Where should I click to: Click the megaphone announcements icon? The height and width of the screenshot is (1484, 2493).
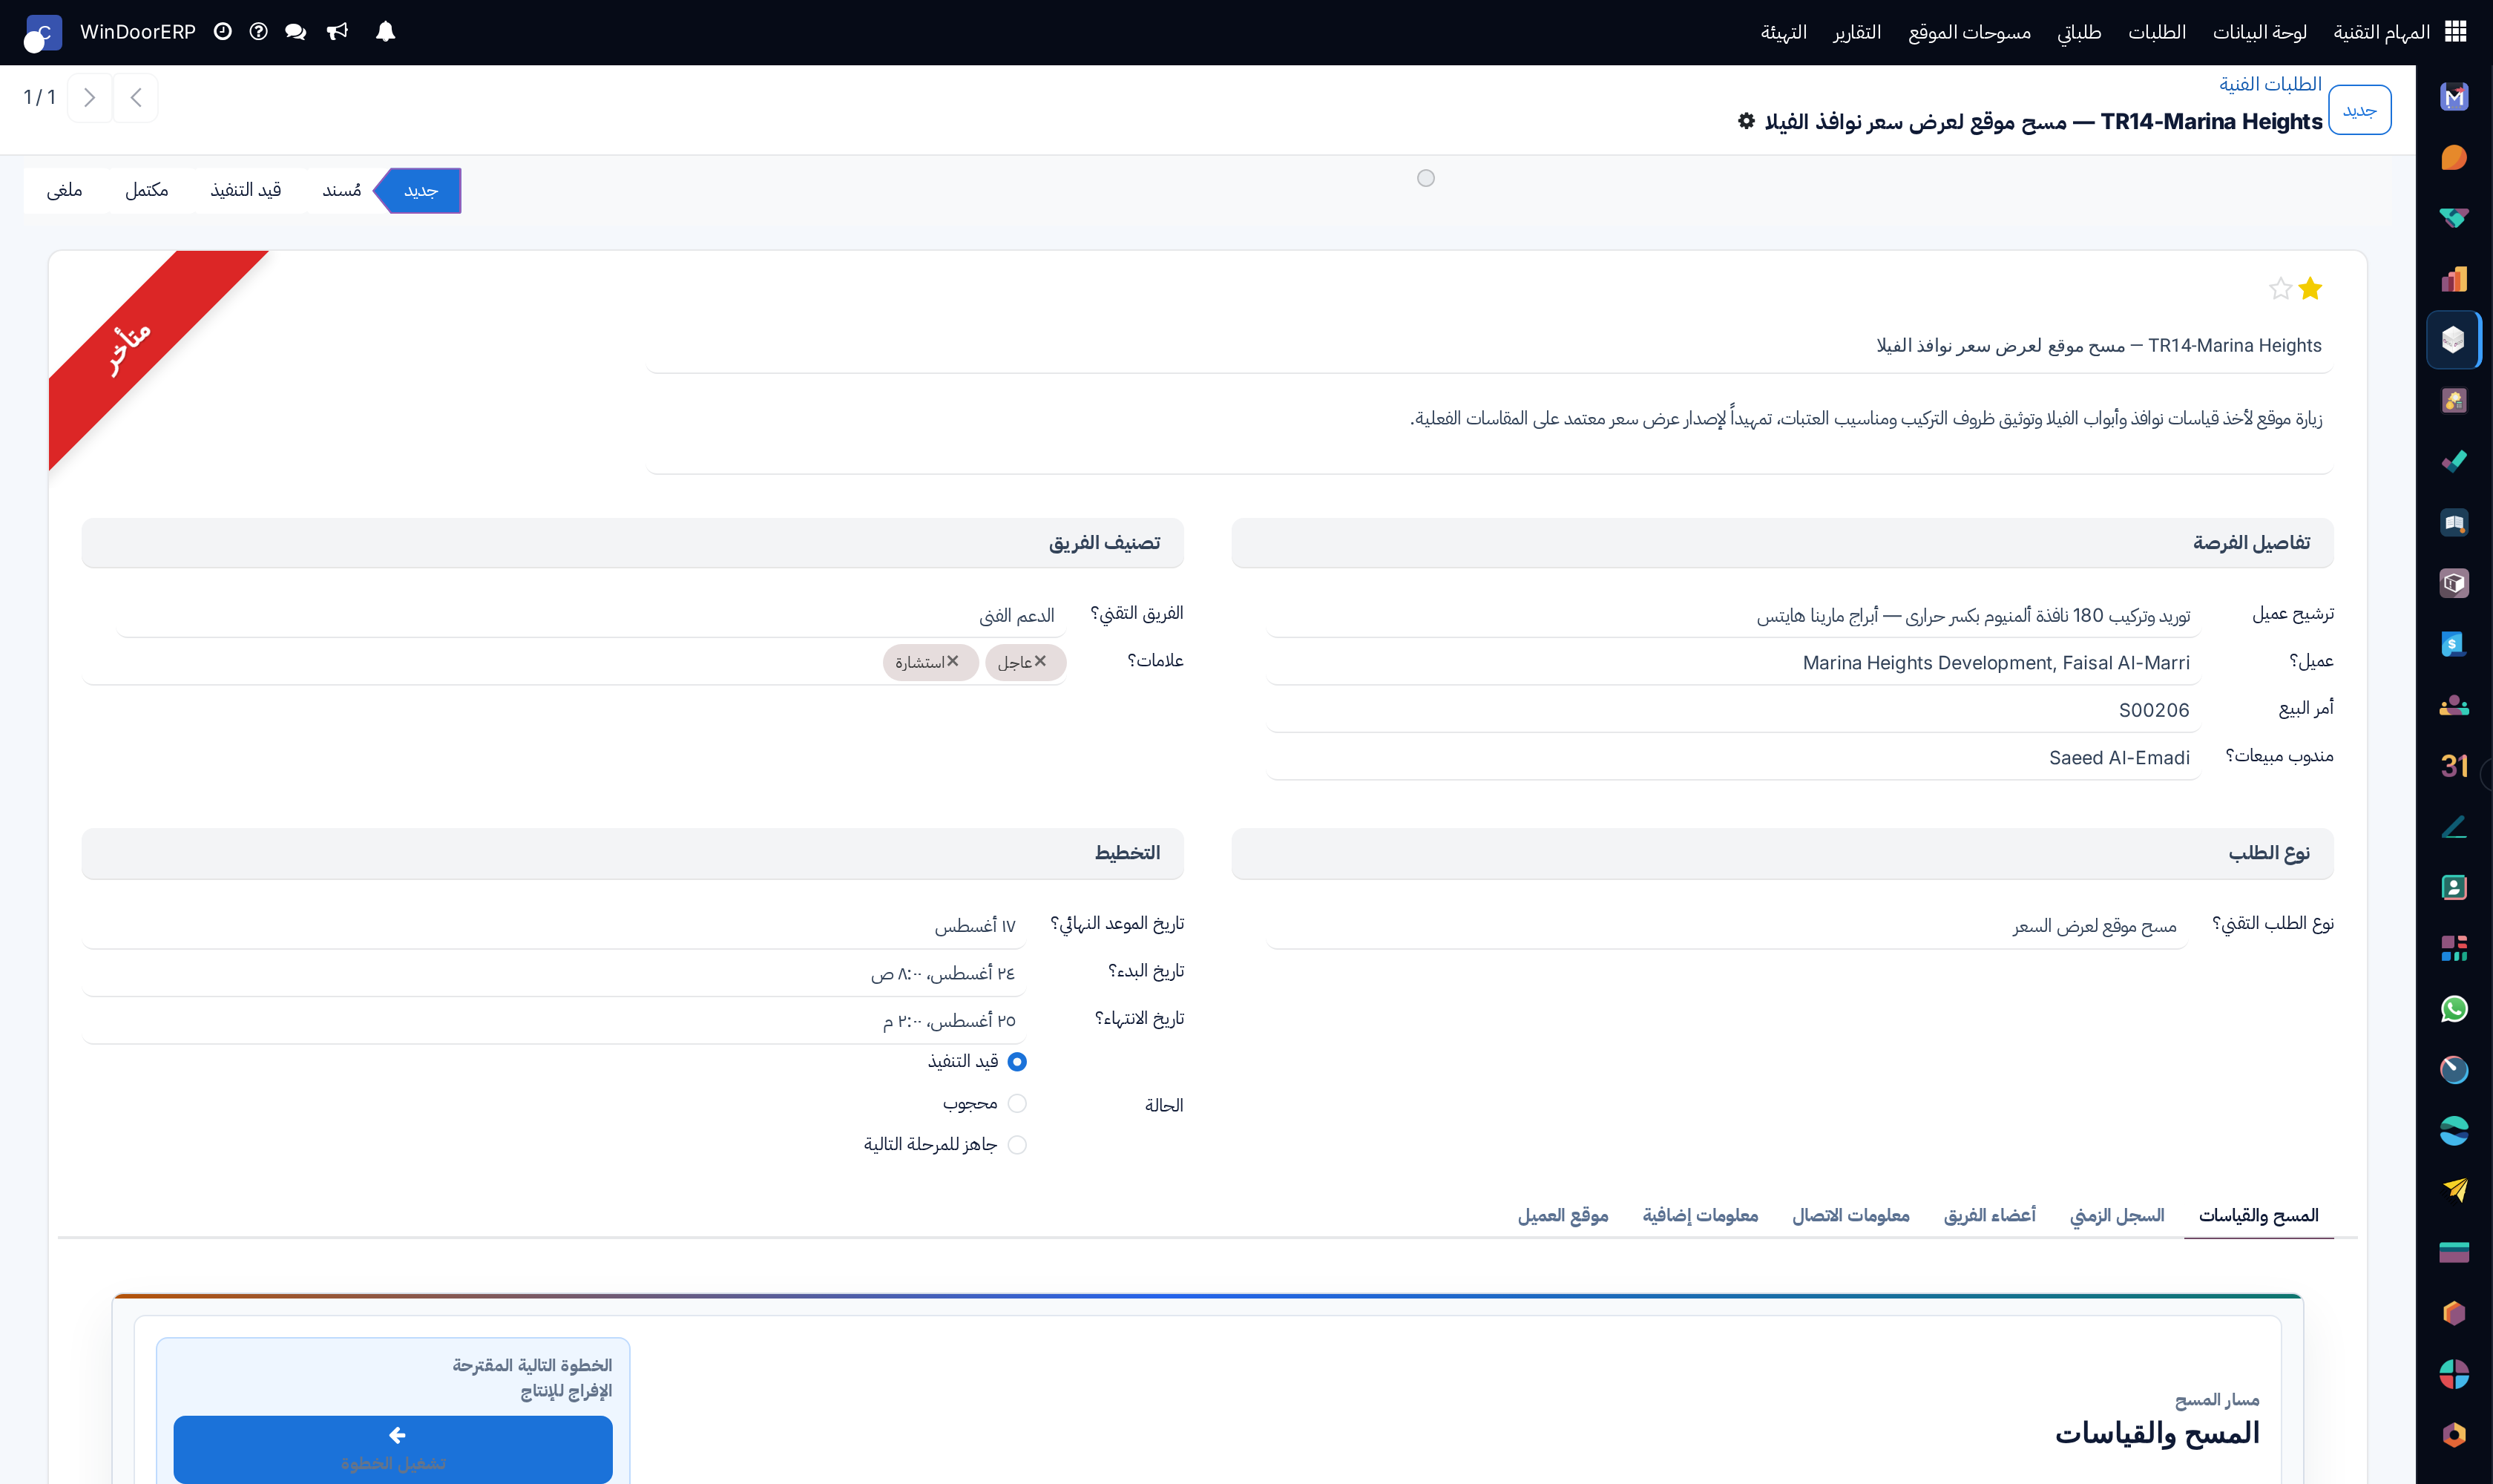click(337, 32)
